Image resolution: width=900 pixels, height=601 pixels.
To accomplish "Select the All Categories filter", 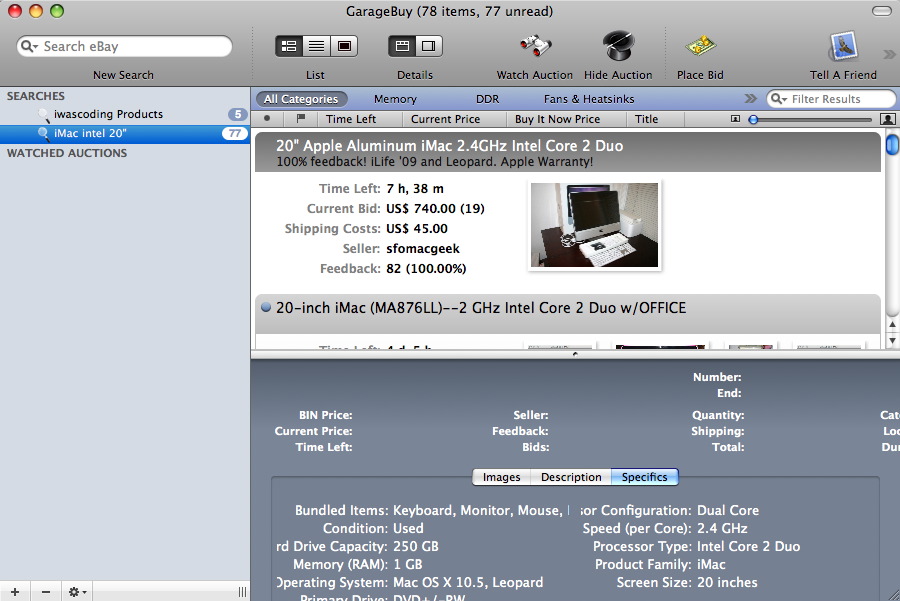I will 301,99.
